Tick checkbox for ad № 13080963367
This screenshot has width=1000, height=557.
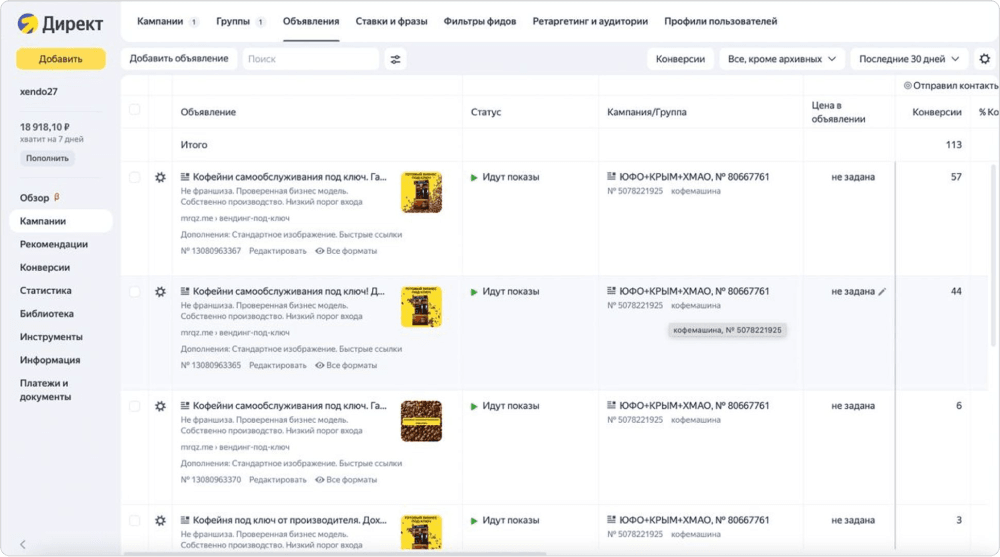pos(135,177)
